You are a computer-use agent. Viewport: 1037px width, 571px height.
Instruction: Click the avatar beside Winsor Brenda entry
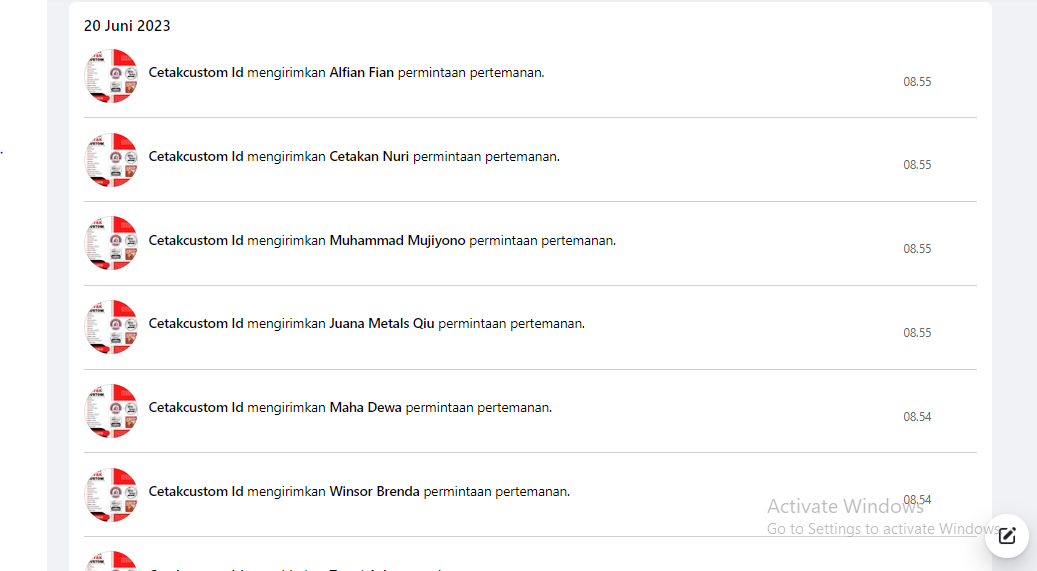111,495
